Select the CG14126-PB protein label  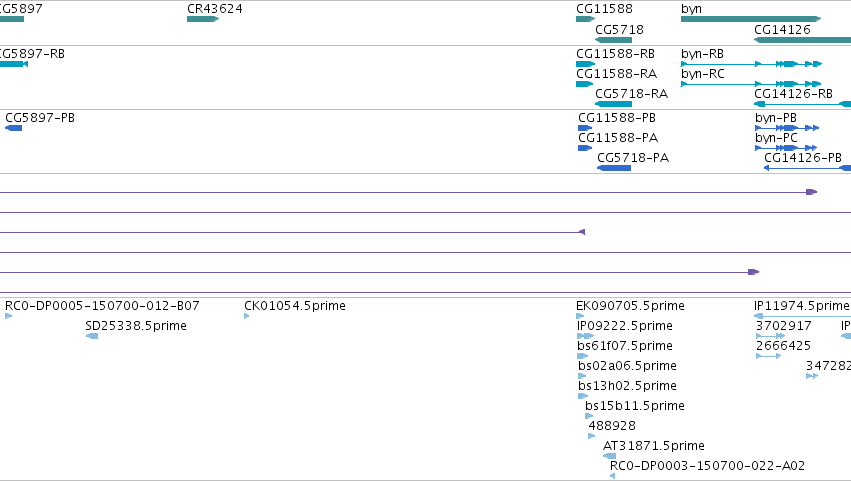tap(803, 158)
